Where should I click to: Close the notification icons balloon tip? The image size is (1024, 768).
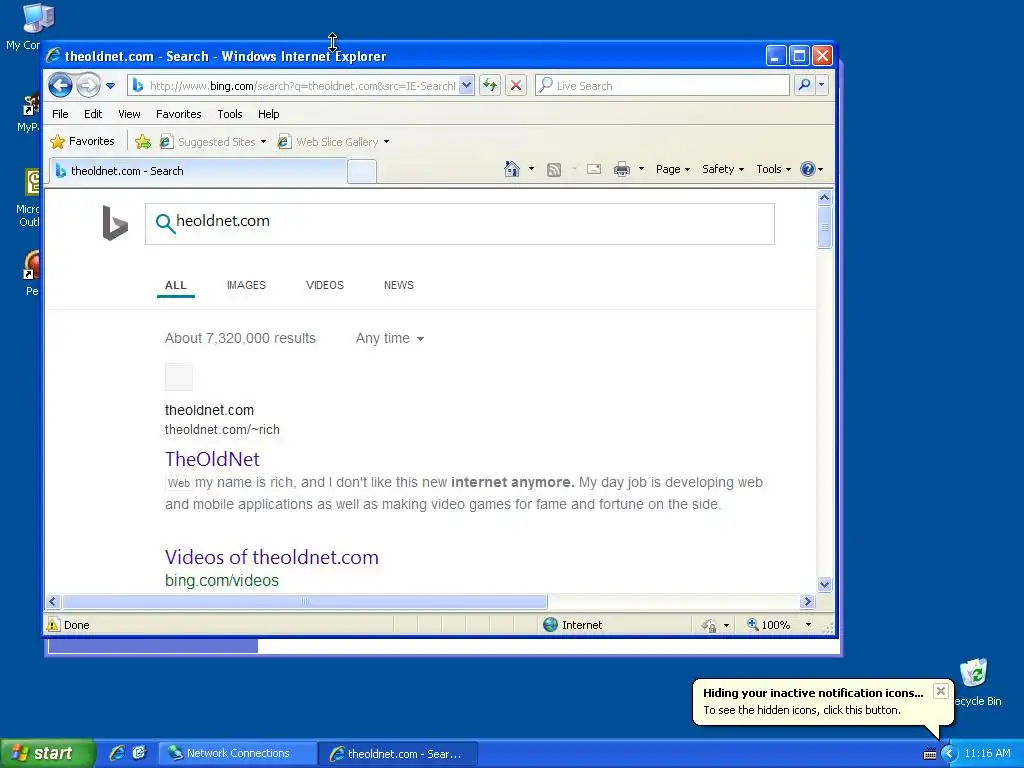tap(940, 691)
